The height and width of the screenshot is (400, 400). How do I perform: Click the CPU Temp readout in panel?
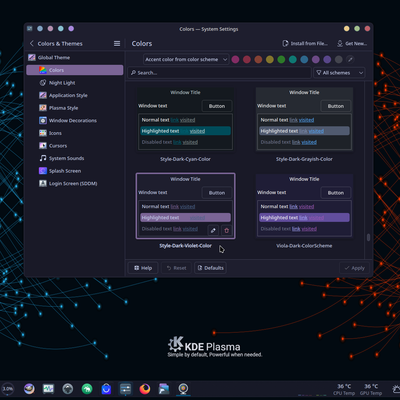[344, 389]
